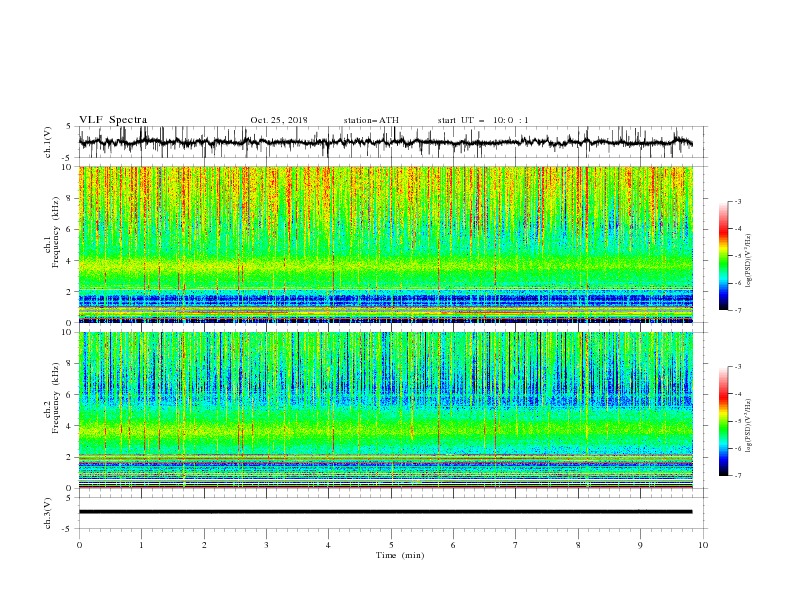This screenshot has height=612, width=792.
Task: Click the ch.1 PSD color bar
Action: click(x=723, y=256)
